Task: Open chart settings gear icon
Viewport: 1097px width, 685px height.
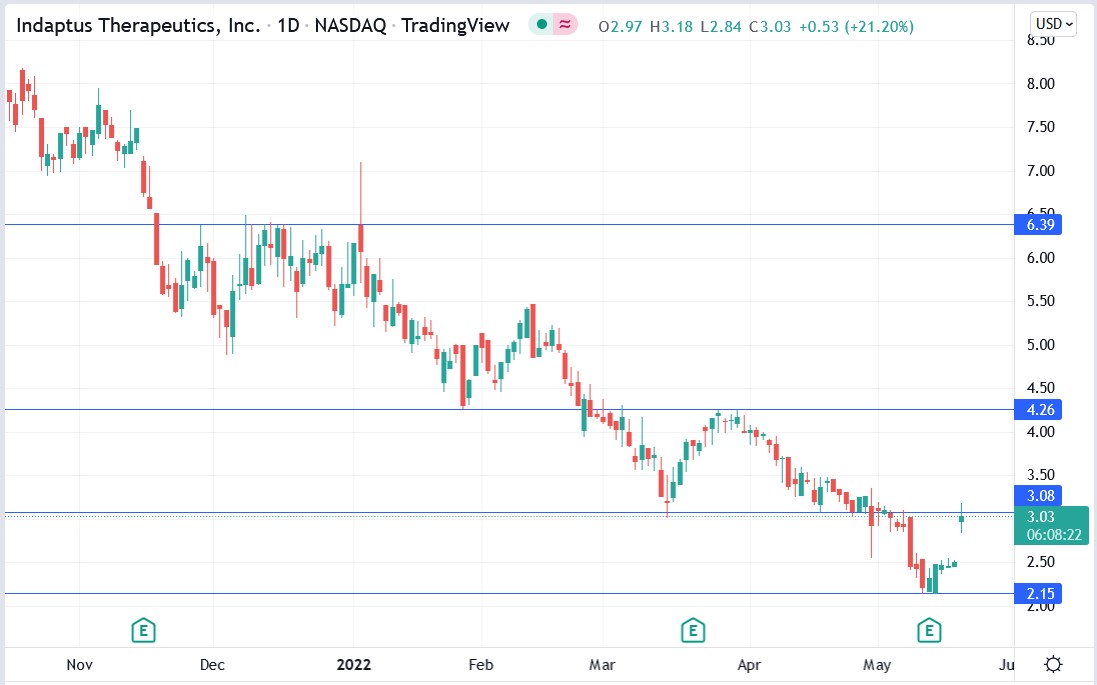Action: click(x=1053, y=664)
